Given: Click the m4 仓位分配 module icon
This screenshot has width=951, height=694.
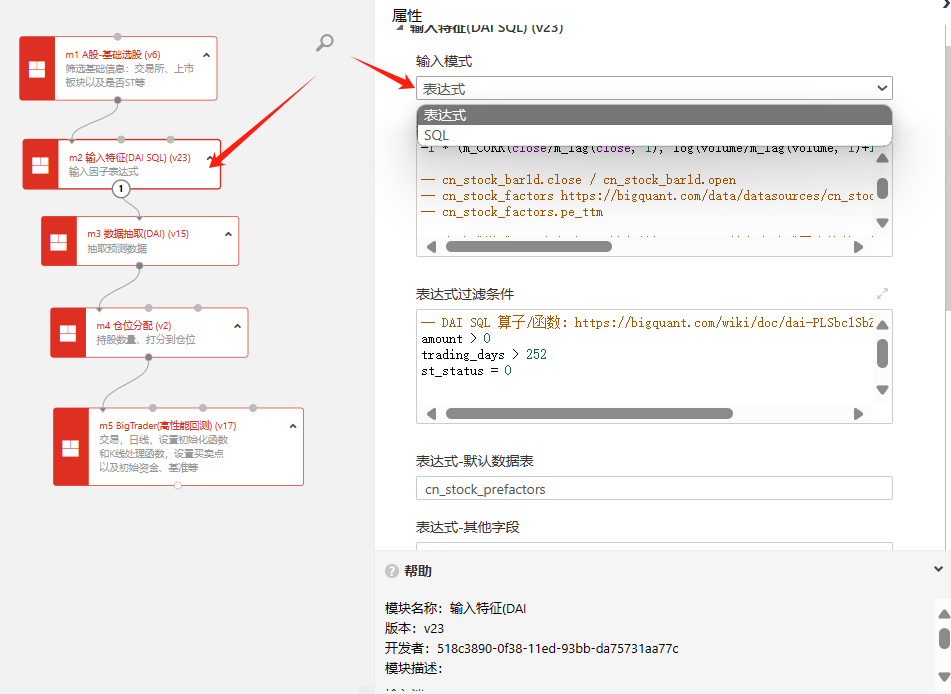Looking at the screenshot, I should pos(67,333).
